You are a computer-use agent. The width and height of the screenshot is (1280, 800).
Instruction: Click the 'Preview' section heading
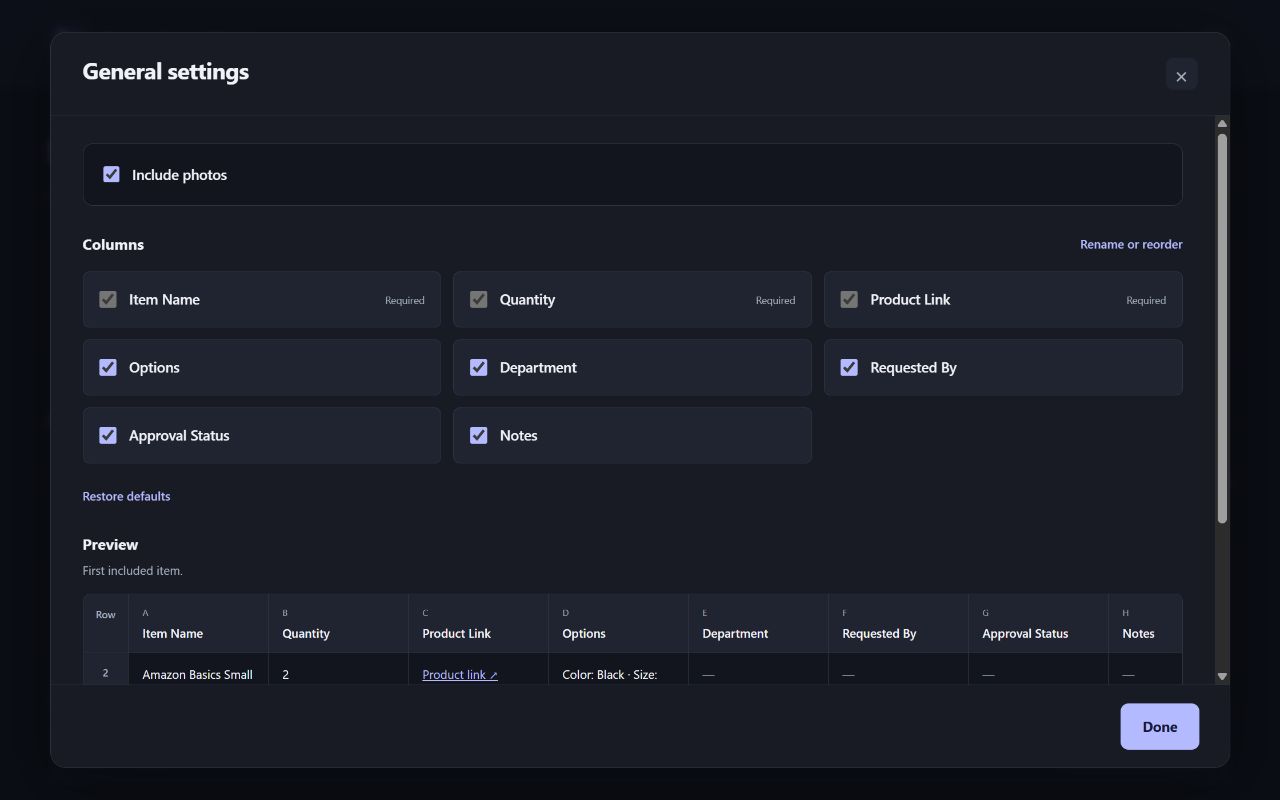pyautogui.click(x=110, y=545)
